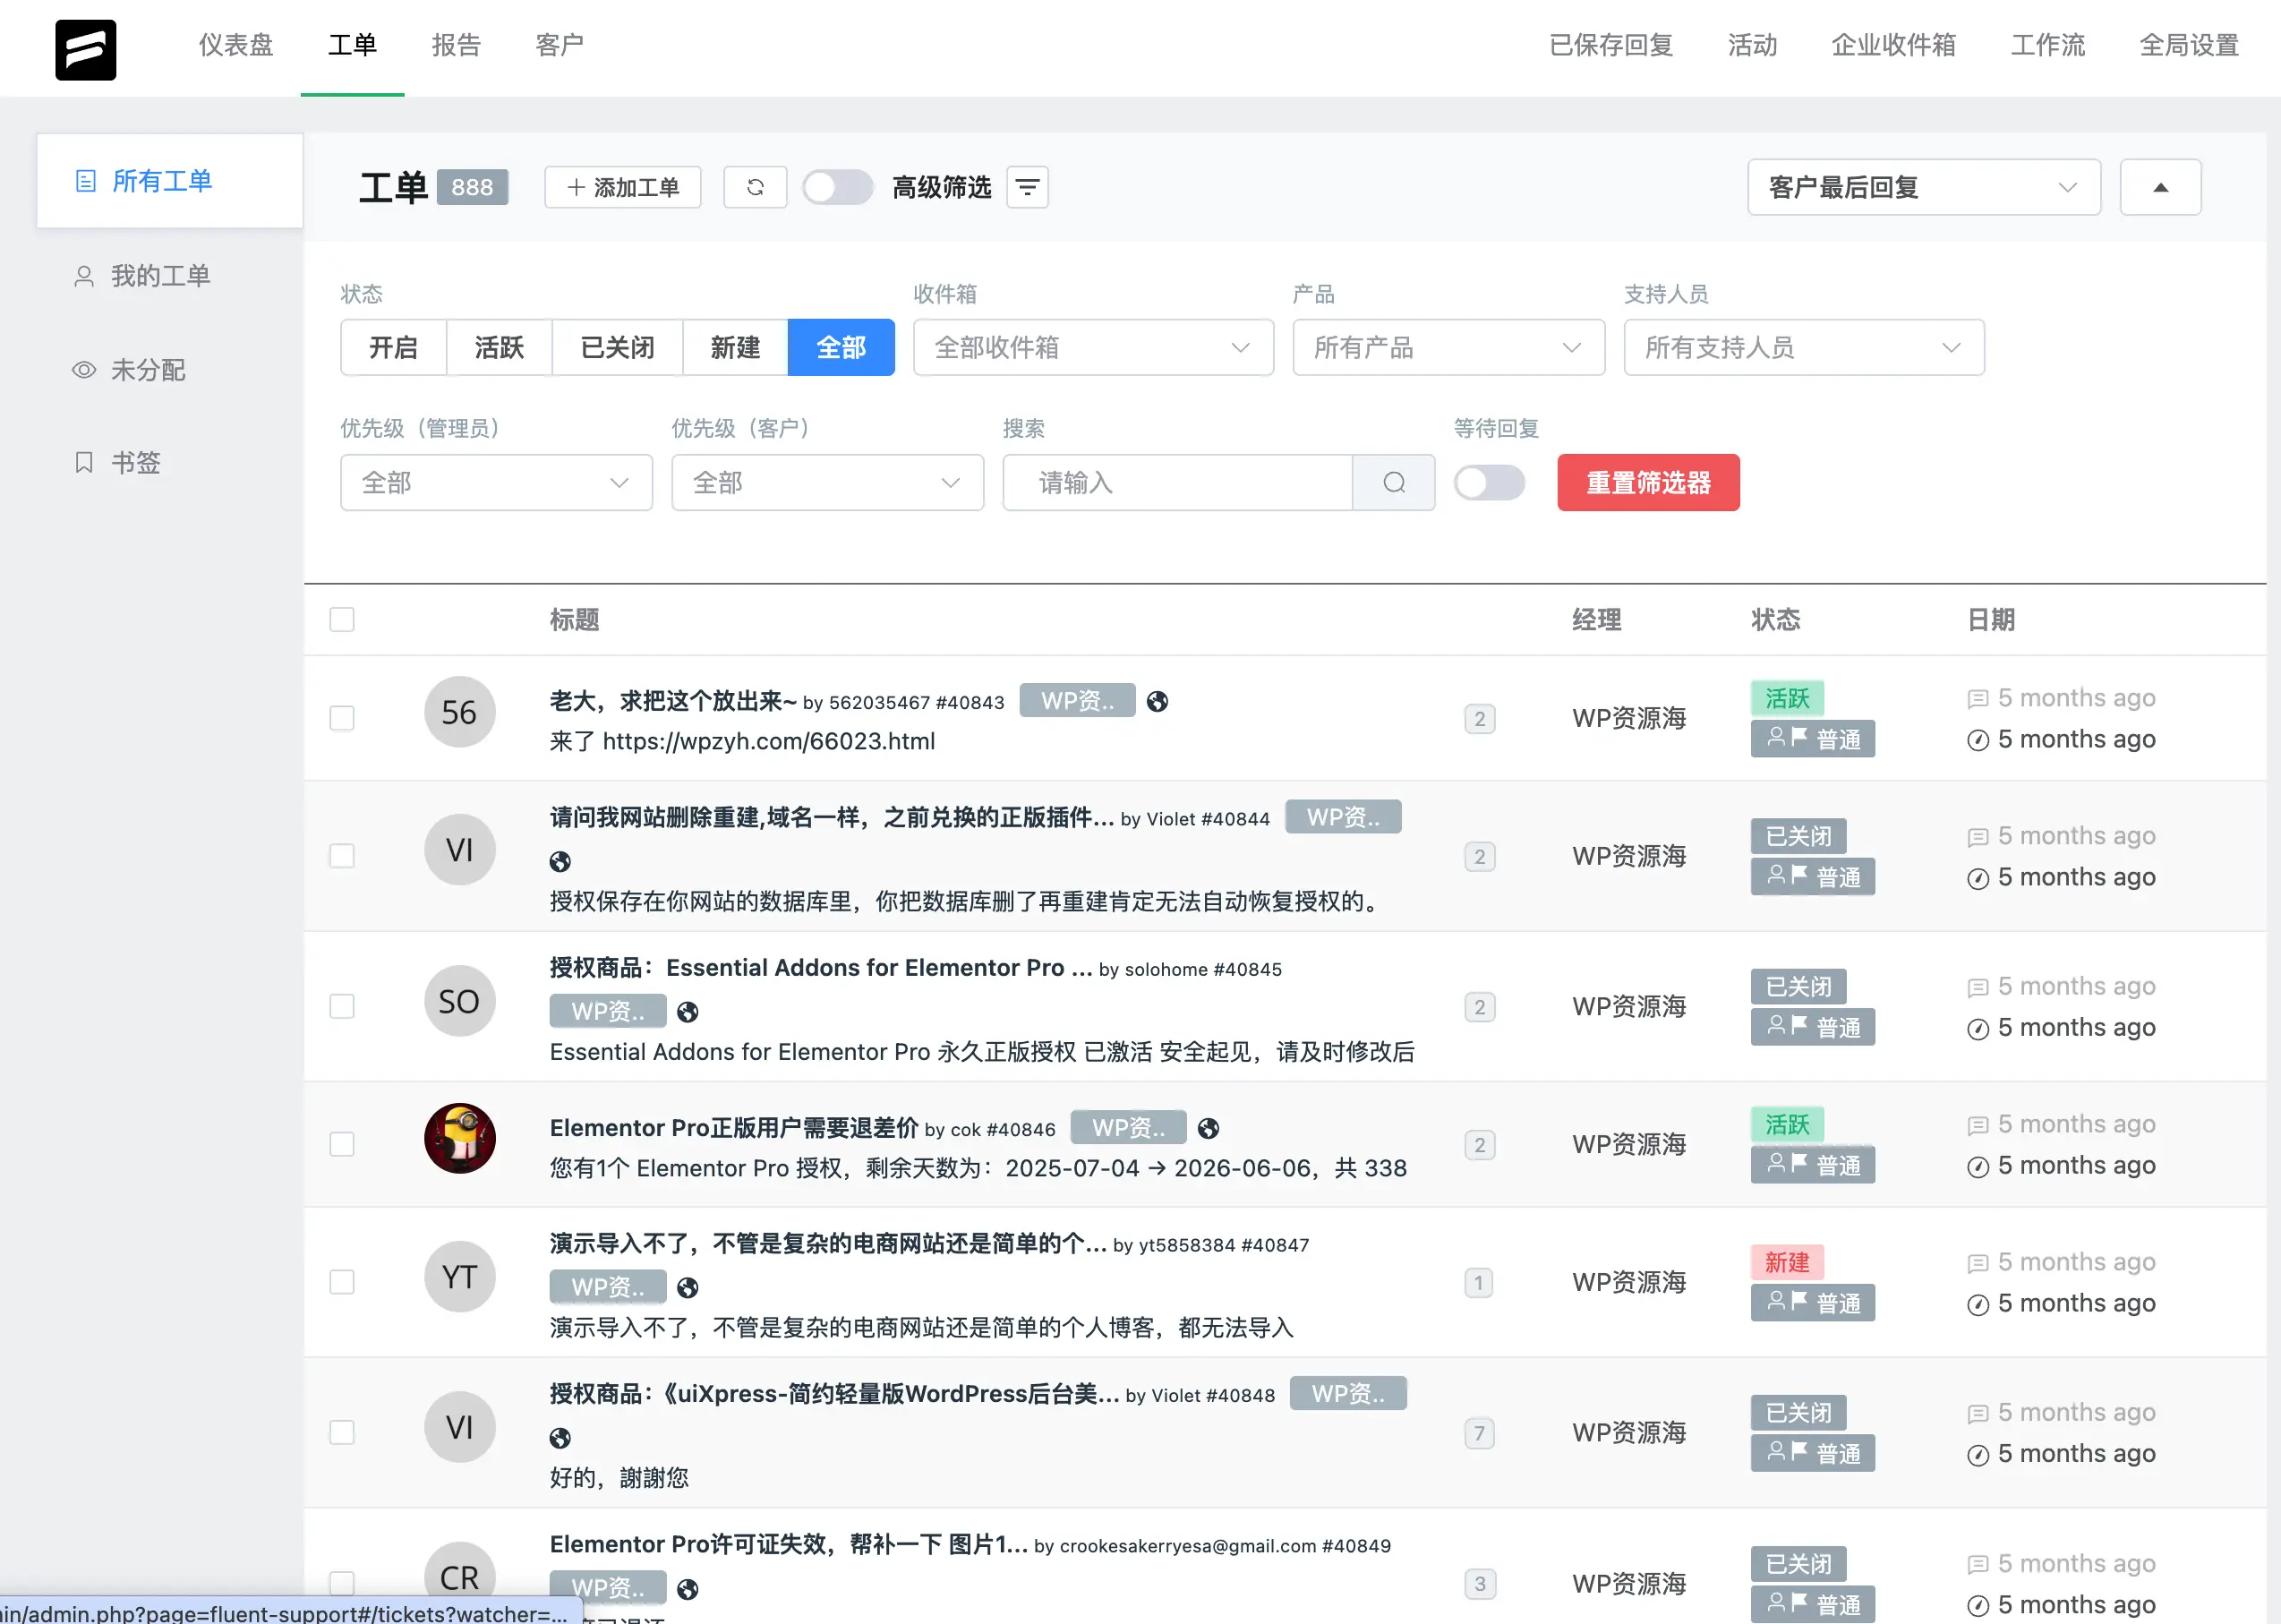Select 我的工单 in the sidebar

161,276
